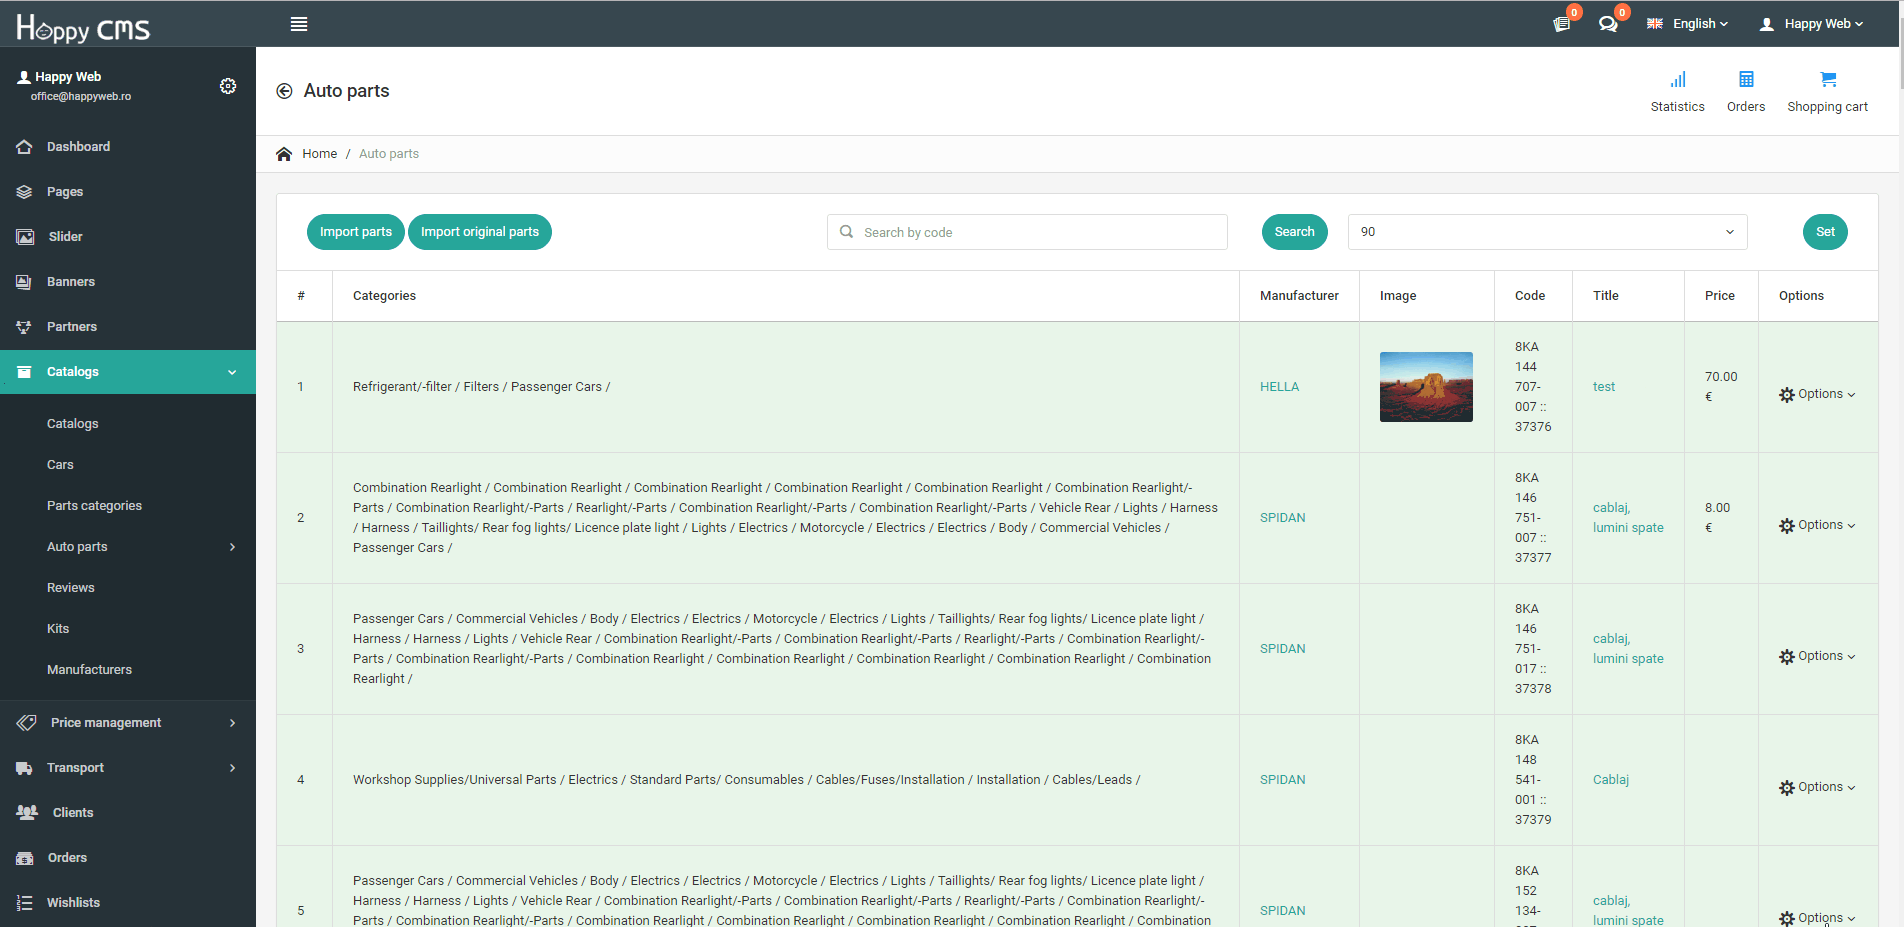Viewport: 1904px width, 927px height.
Task: Click the Import parts button
Action: (x=356, y=232)
